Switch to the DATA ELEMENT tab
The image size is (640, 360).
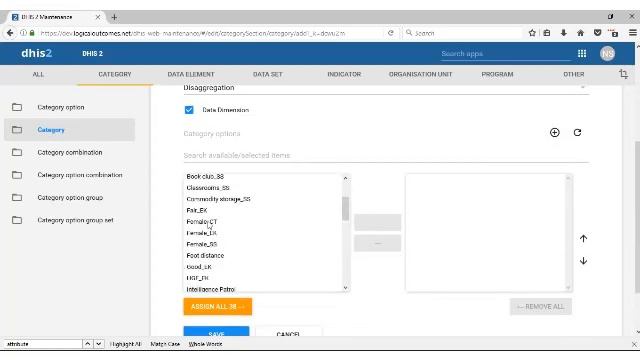(x=191, y=74)
